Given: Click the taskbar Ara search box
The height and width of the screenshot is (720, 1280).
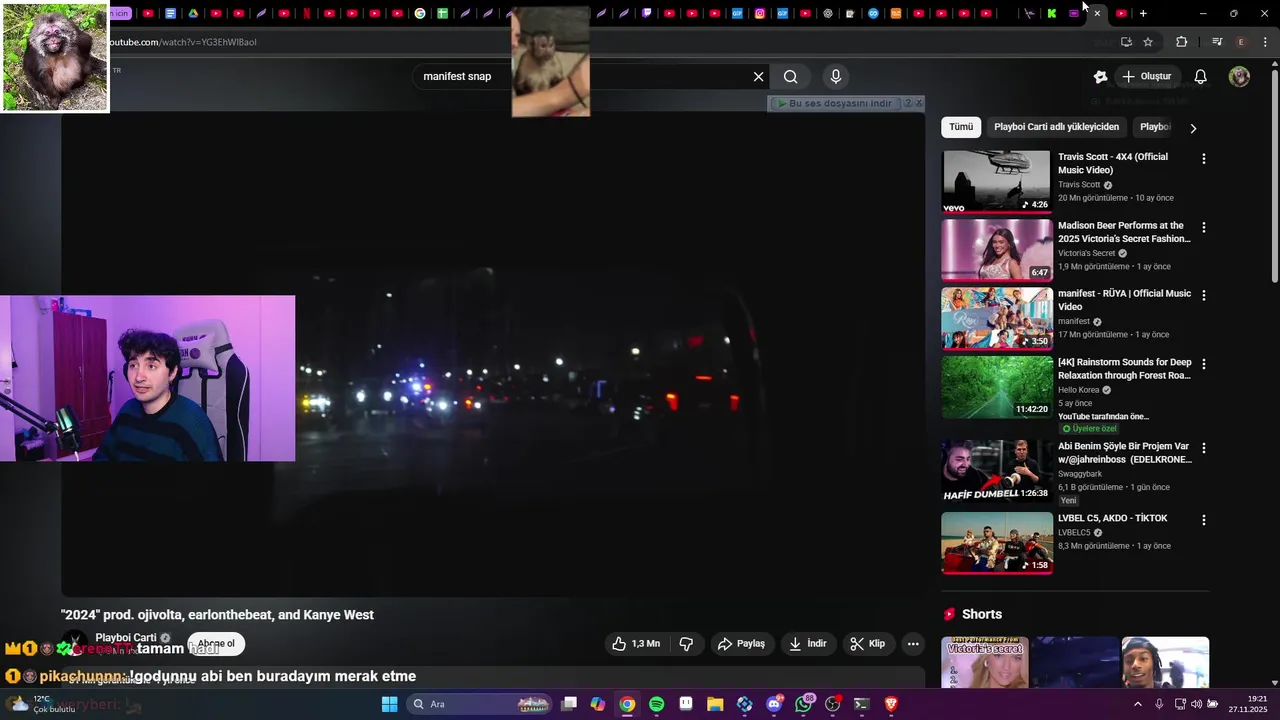Looking at the screenshot, I should point(481,704).
